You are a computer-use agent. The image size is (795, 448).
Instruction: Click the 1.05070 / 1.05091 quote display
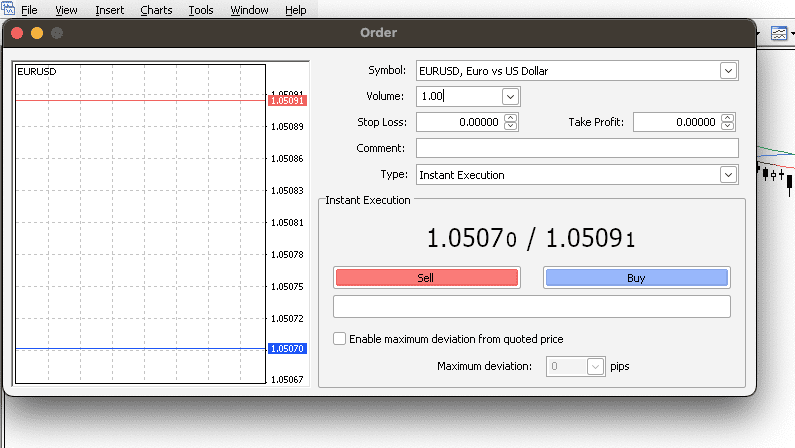coord(531,238)
